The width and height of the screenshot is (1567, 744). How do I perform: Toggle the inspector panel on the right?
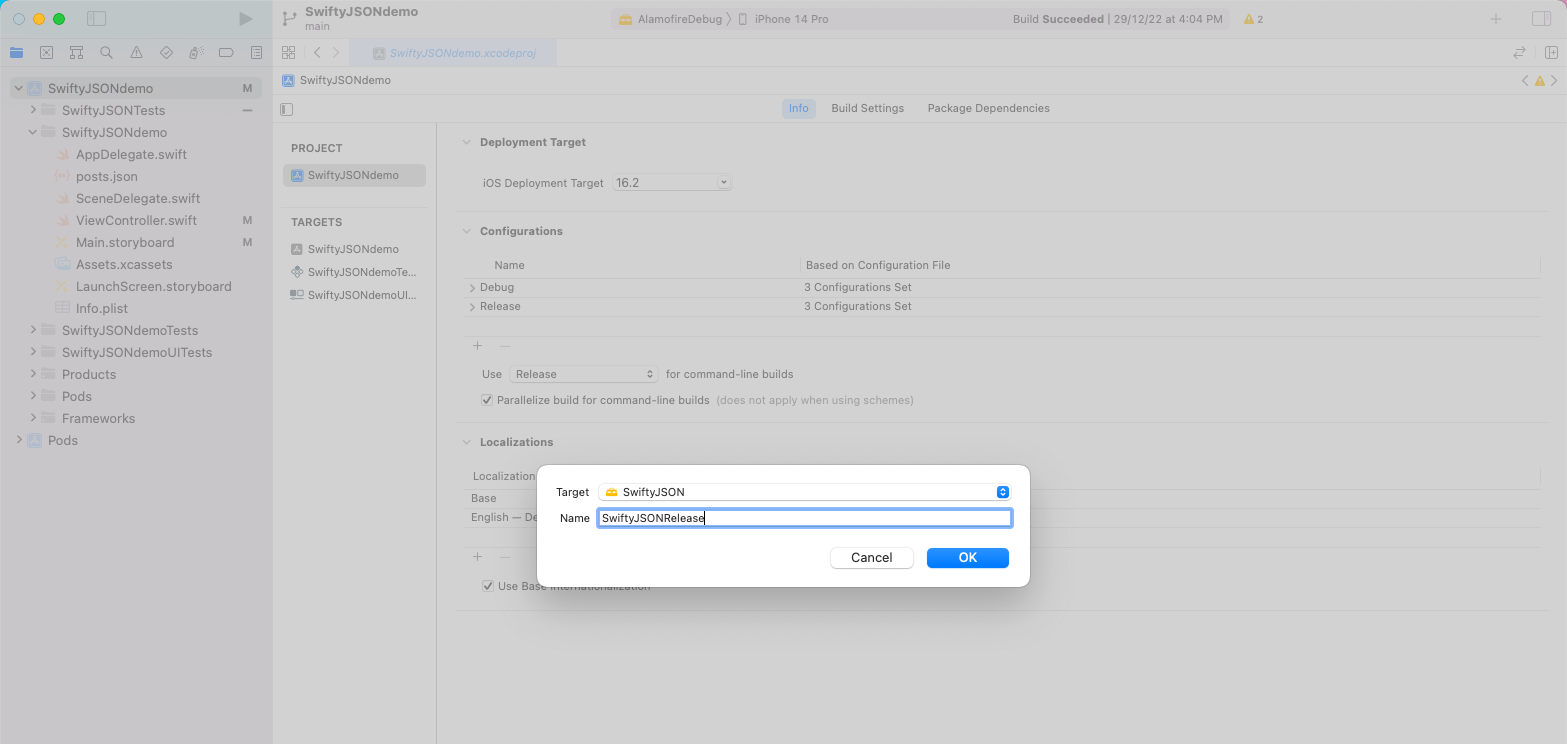(x=1540, y=19)
